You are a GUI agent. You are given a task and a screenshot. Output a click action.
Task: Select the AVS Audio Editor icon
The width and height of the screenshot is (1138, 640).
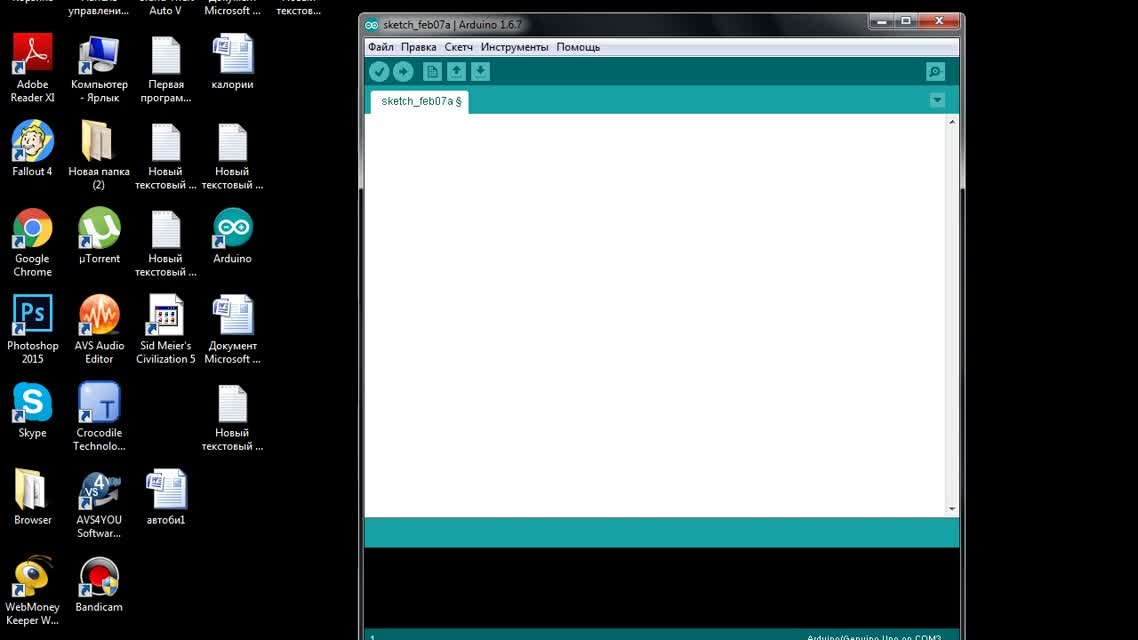[99, 329]
